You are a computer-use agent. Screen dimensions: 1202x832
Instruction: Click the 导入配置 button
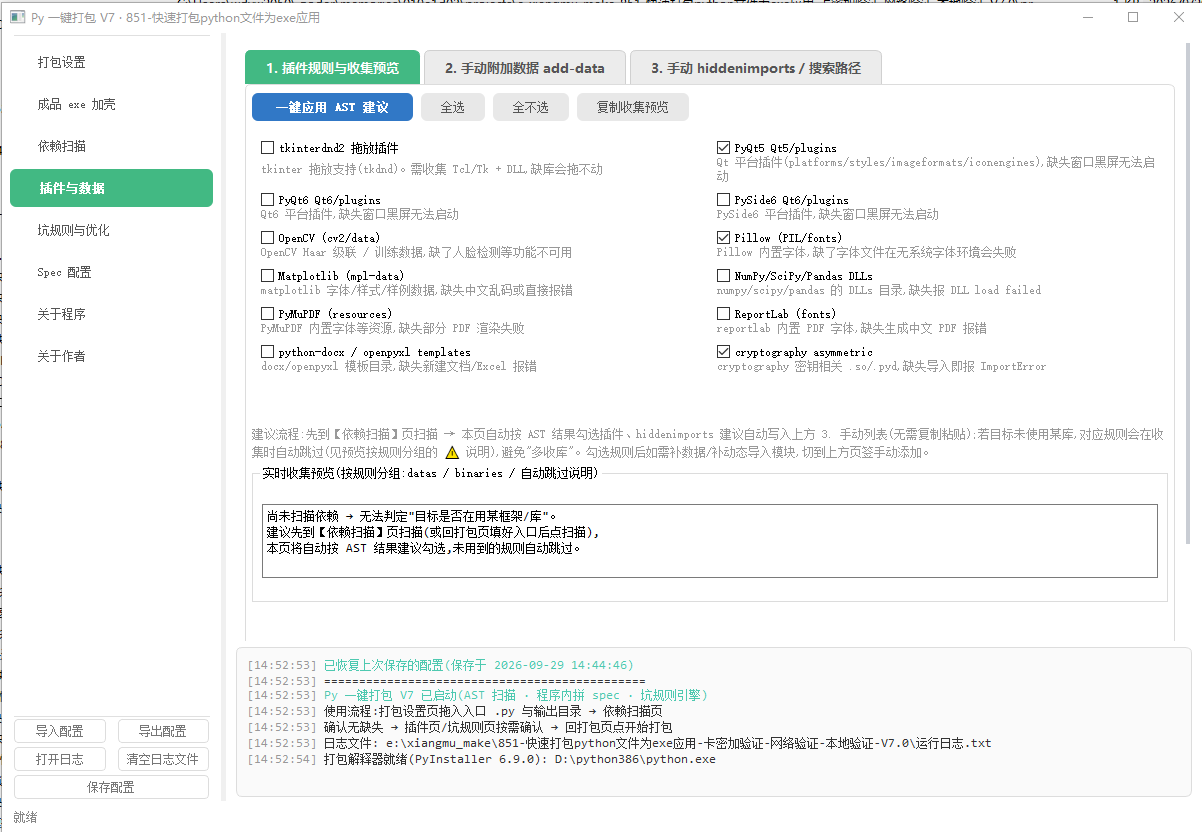click(60, 731)
